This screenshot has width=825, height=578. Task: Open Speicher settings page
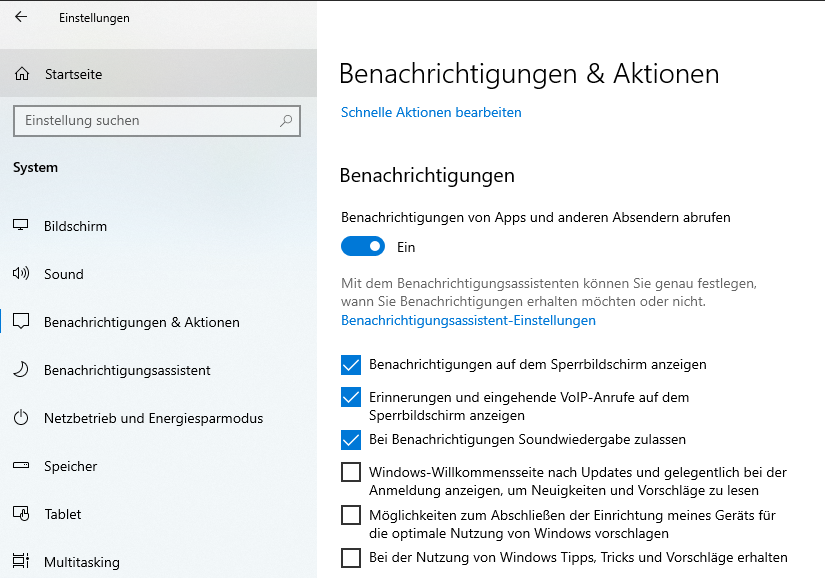point(158,466)
